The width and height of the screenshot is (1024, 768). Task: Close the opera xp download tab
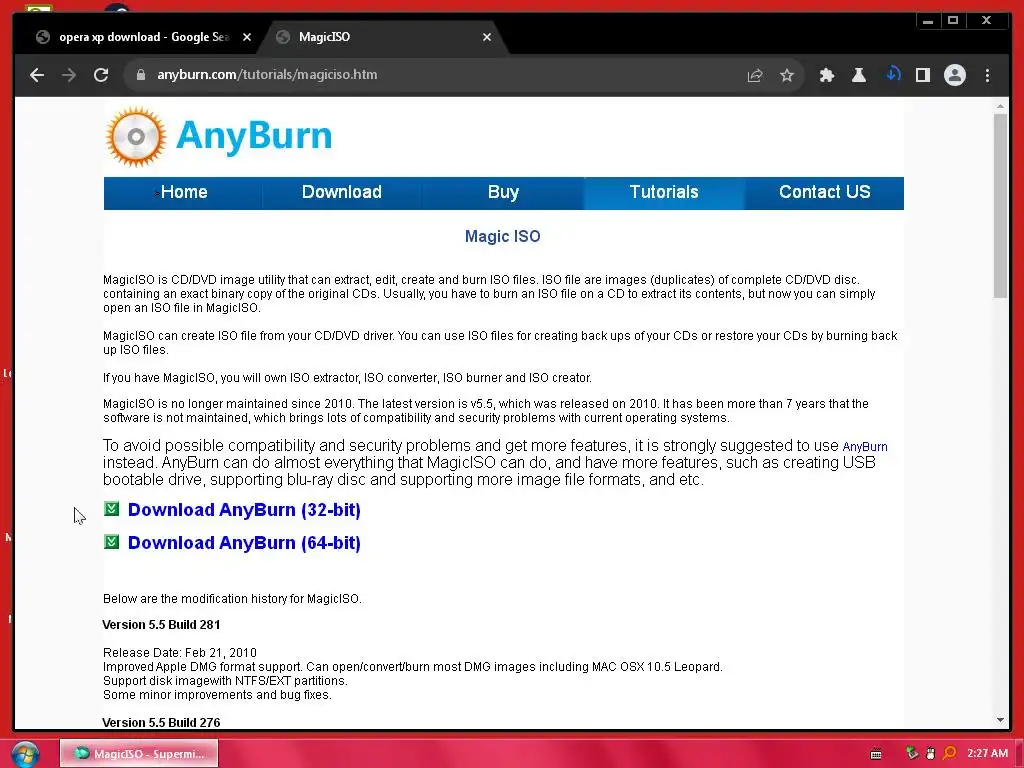[x=247, y=37]
